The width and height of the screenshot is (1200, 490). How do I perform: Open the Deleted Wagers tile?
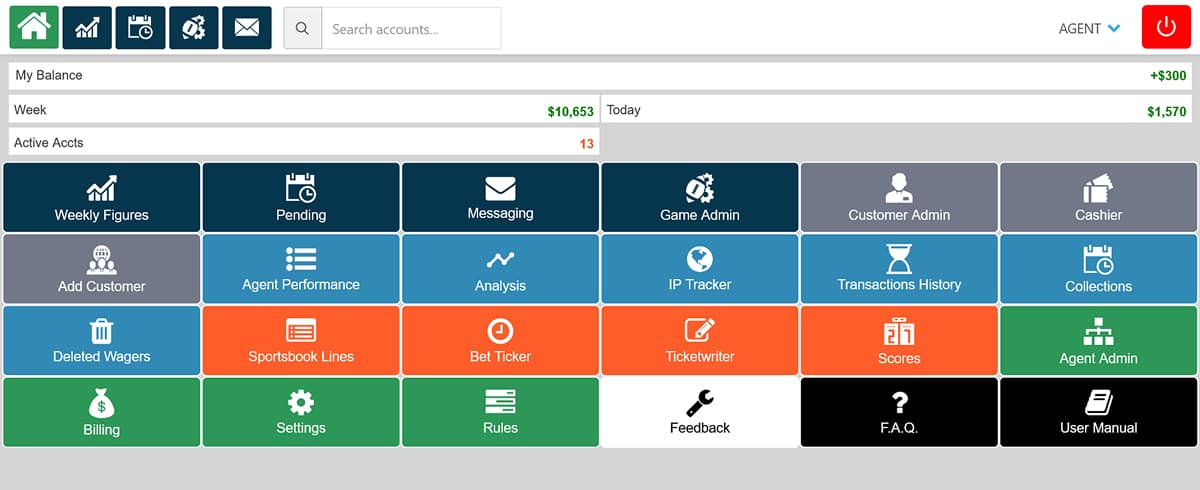(101, 341)
